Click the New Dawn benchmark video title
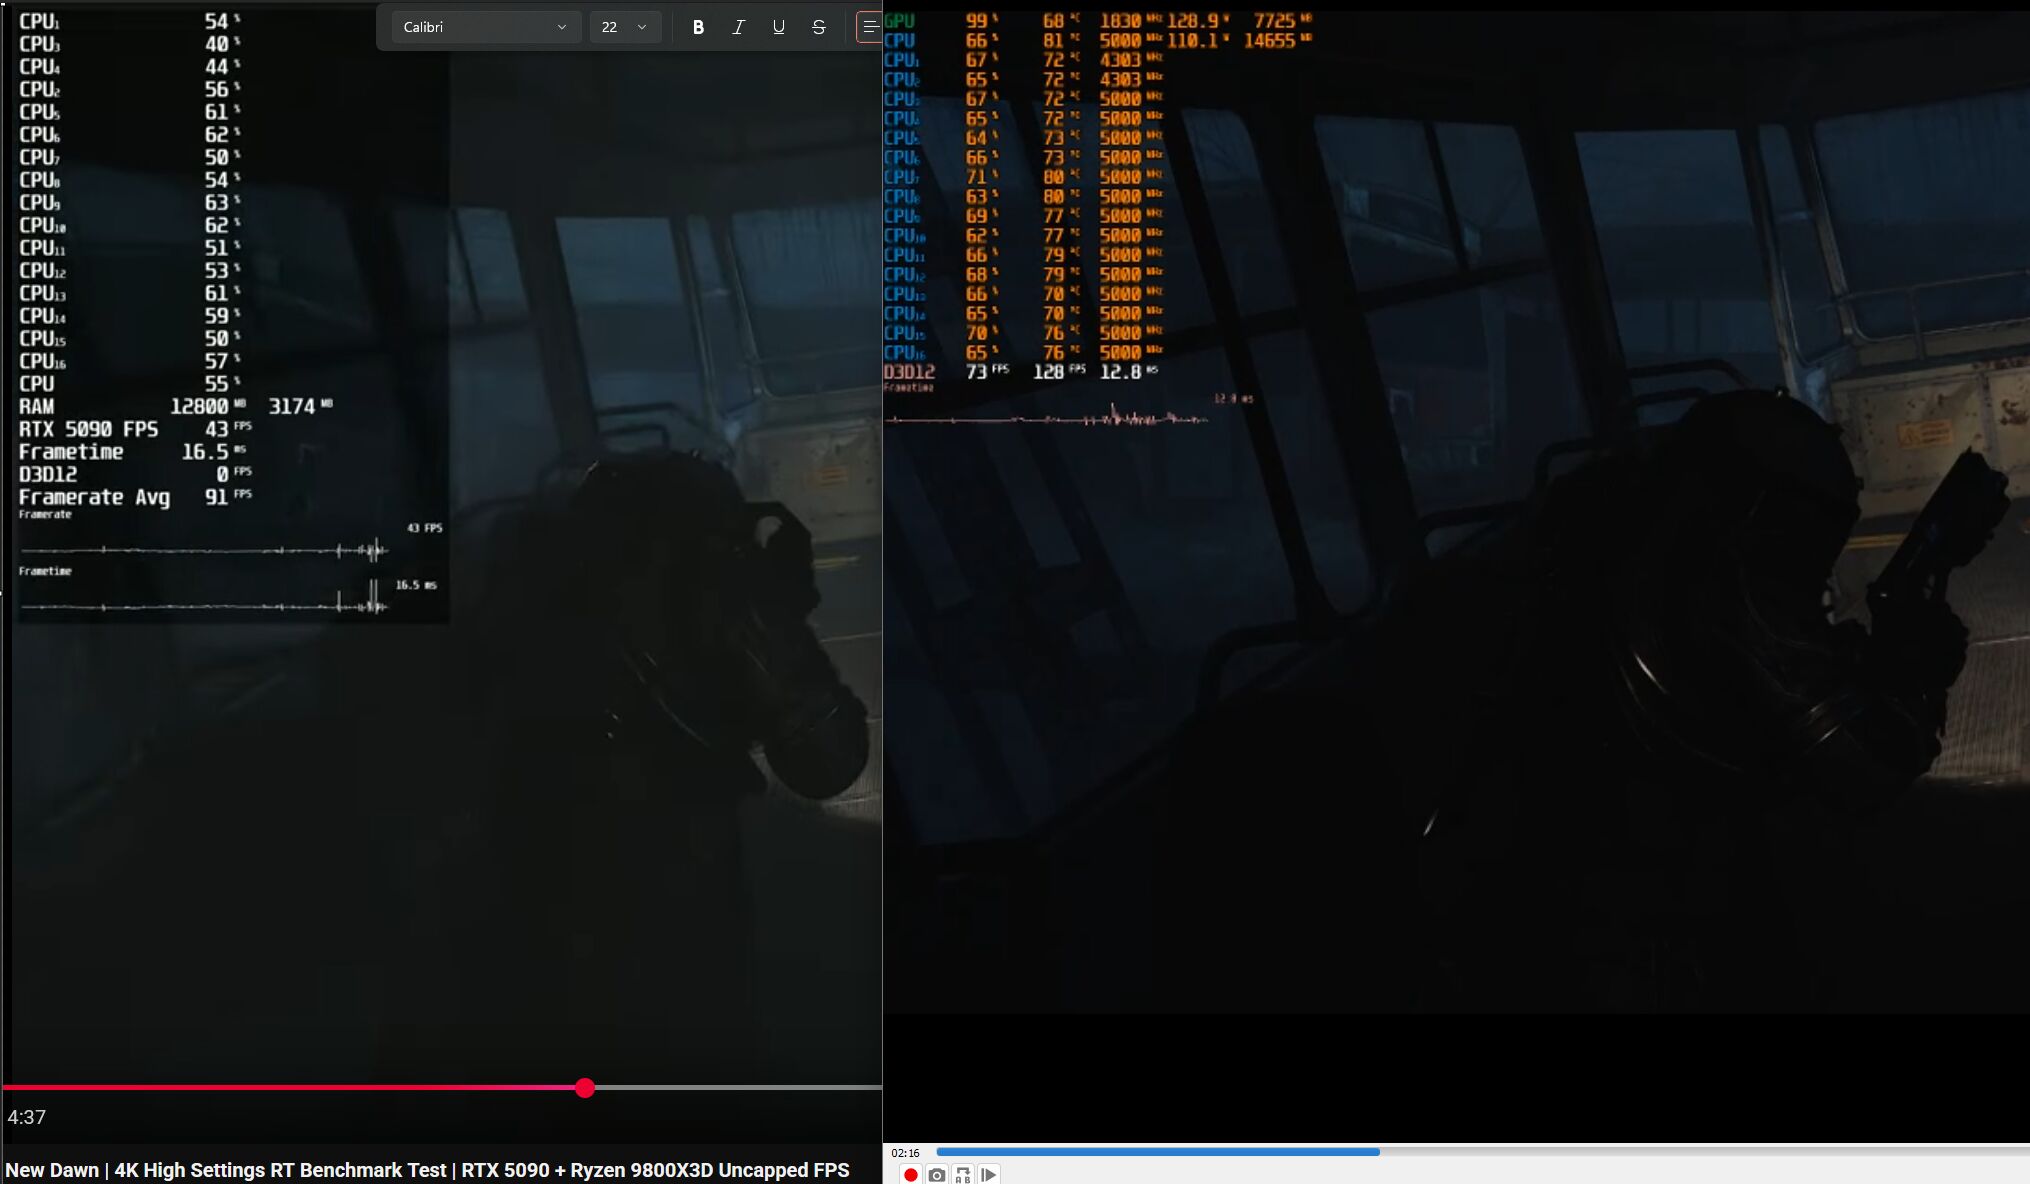The height and width of the screenshot is (1184, 2030). point(427,1170)
